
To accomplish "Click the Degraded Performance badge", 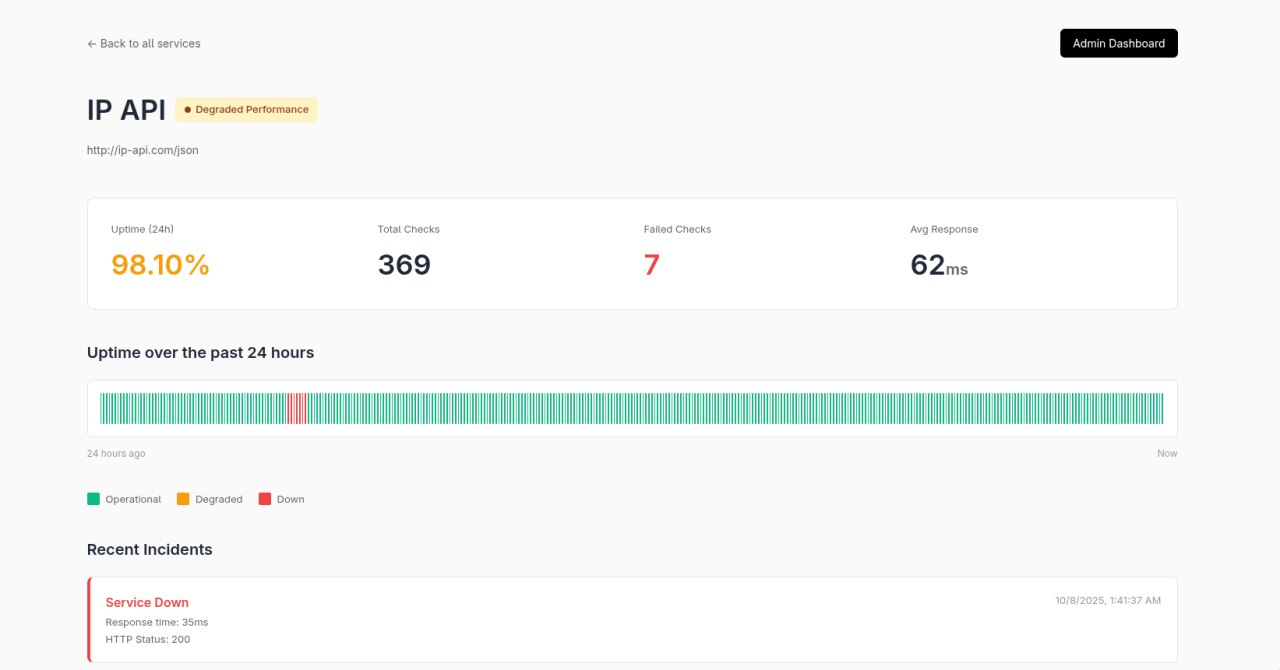I will (x=246, y=109).
